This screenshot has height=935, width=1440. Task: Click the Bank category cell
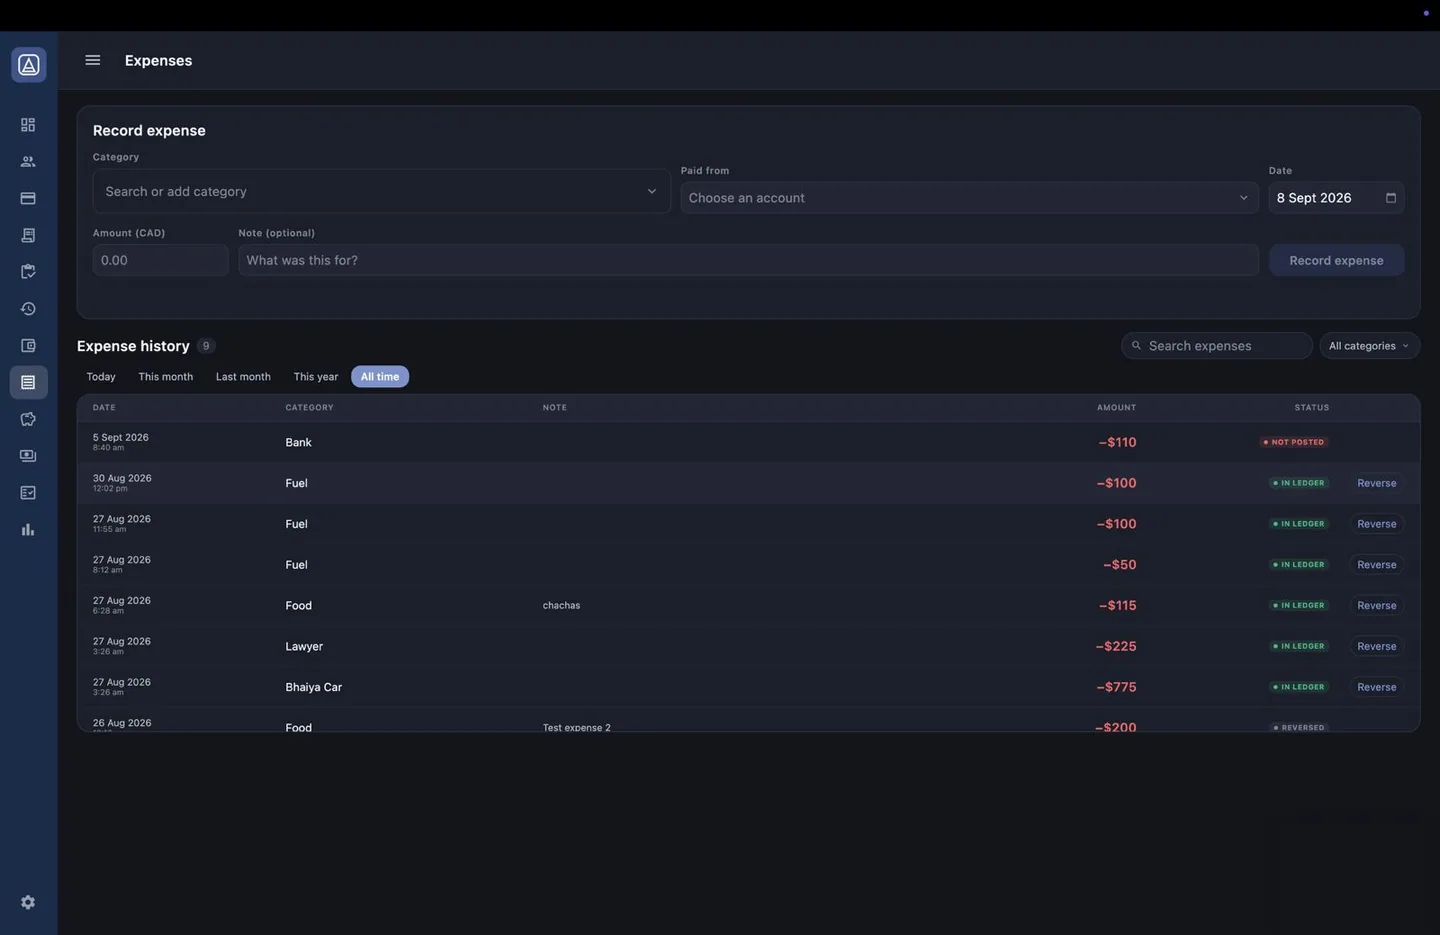pyautogui.click(x=298, y=442)
